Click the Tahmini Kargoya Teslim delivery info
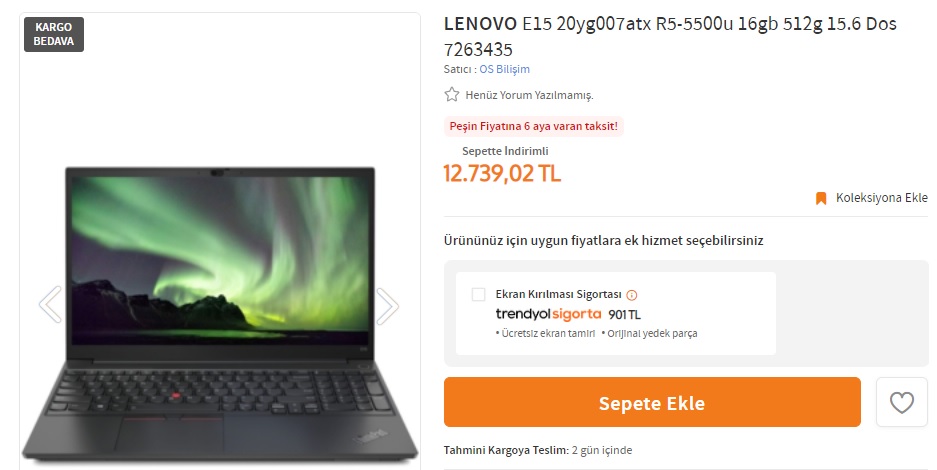Image resolution: width=937 pixels, height=470 pixels. (538, 450)
